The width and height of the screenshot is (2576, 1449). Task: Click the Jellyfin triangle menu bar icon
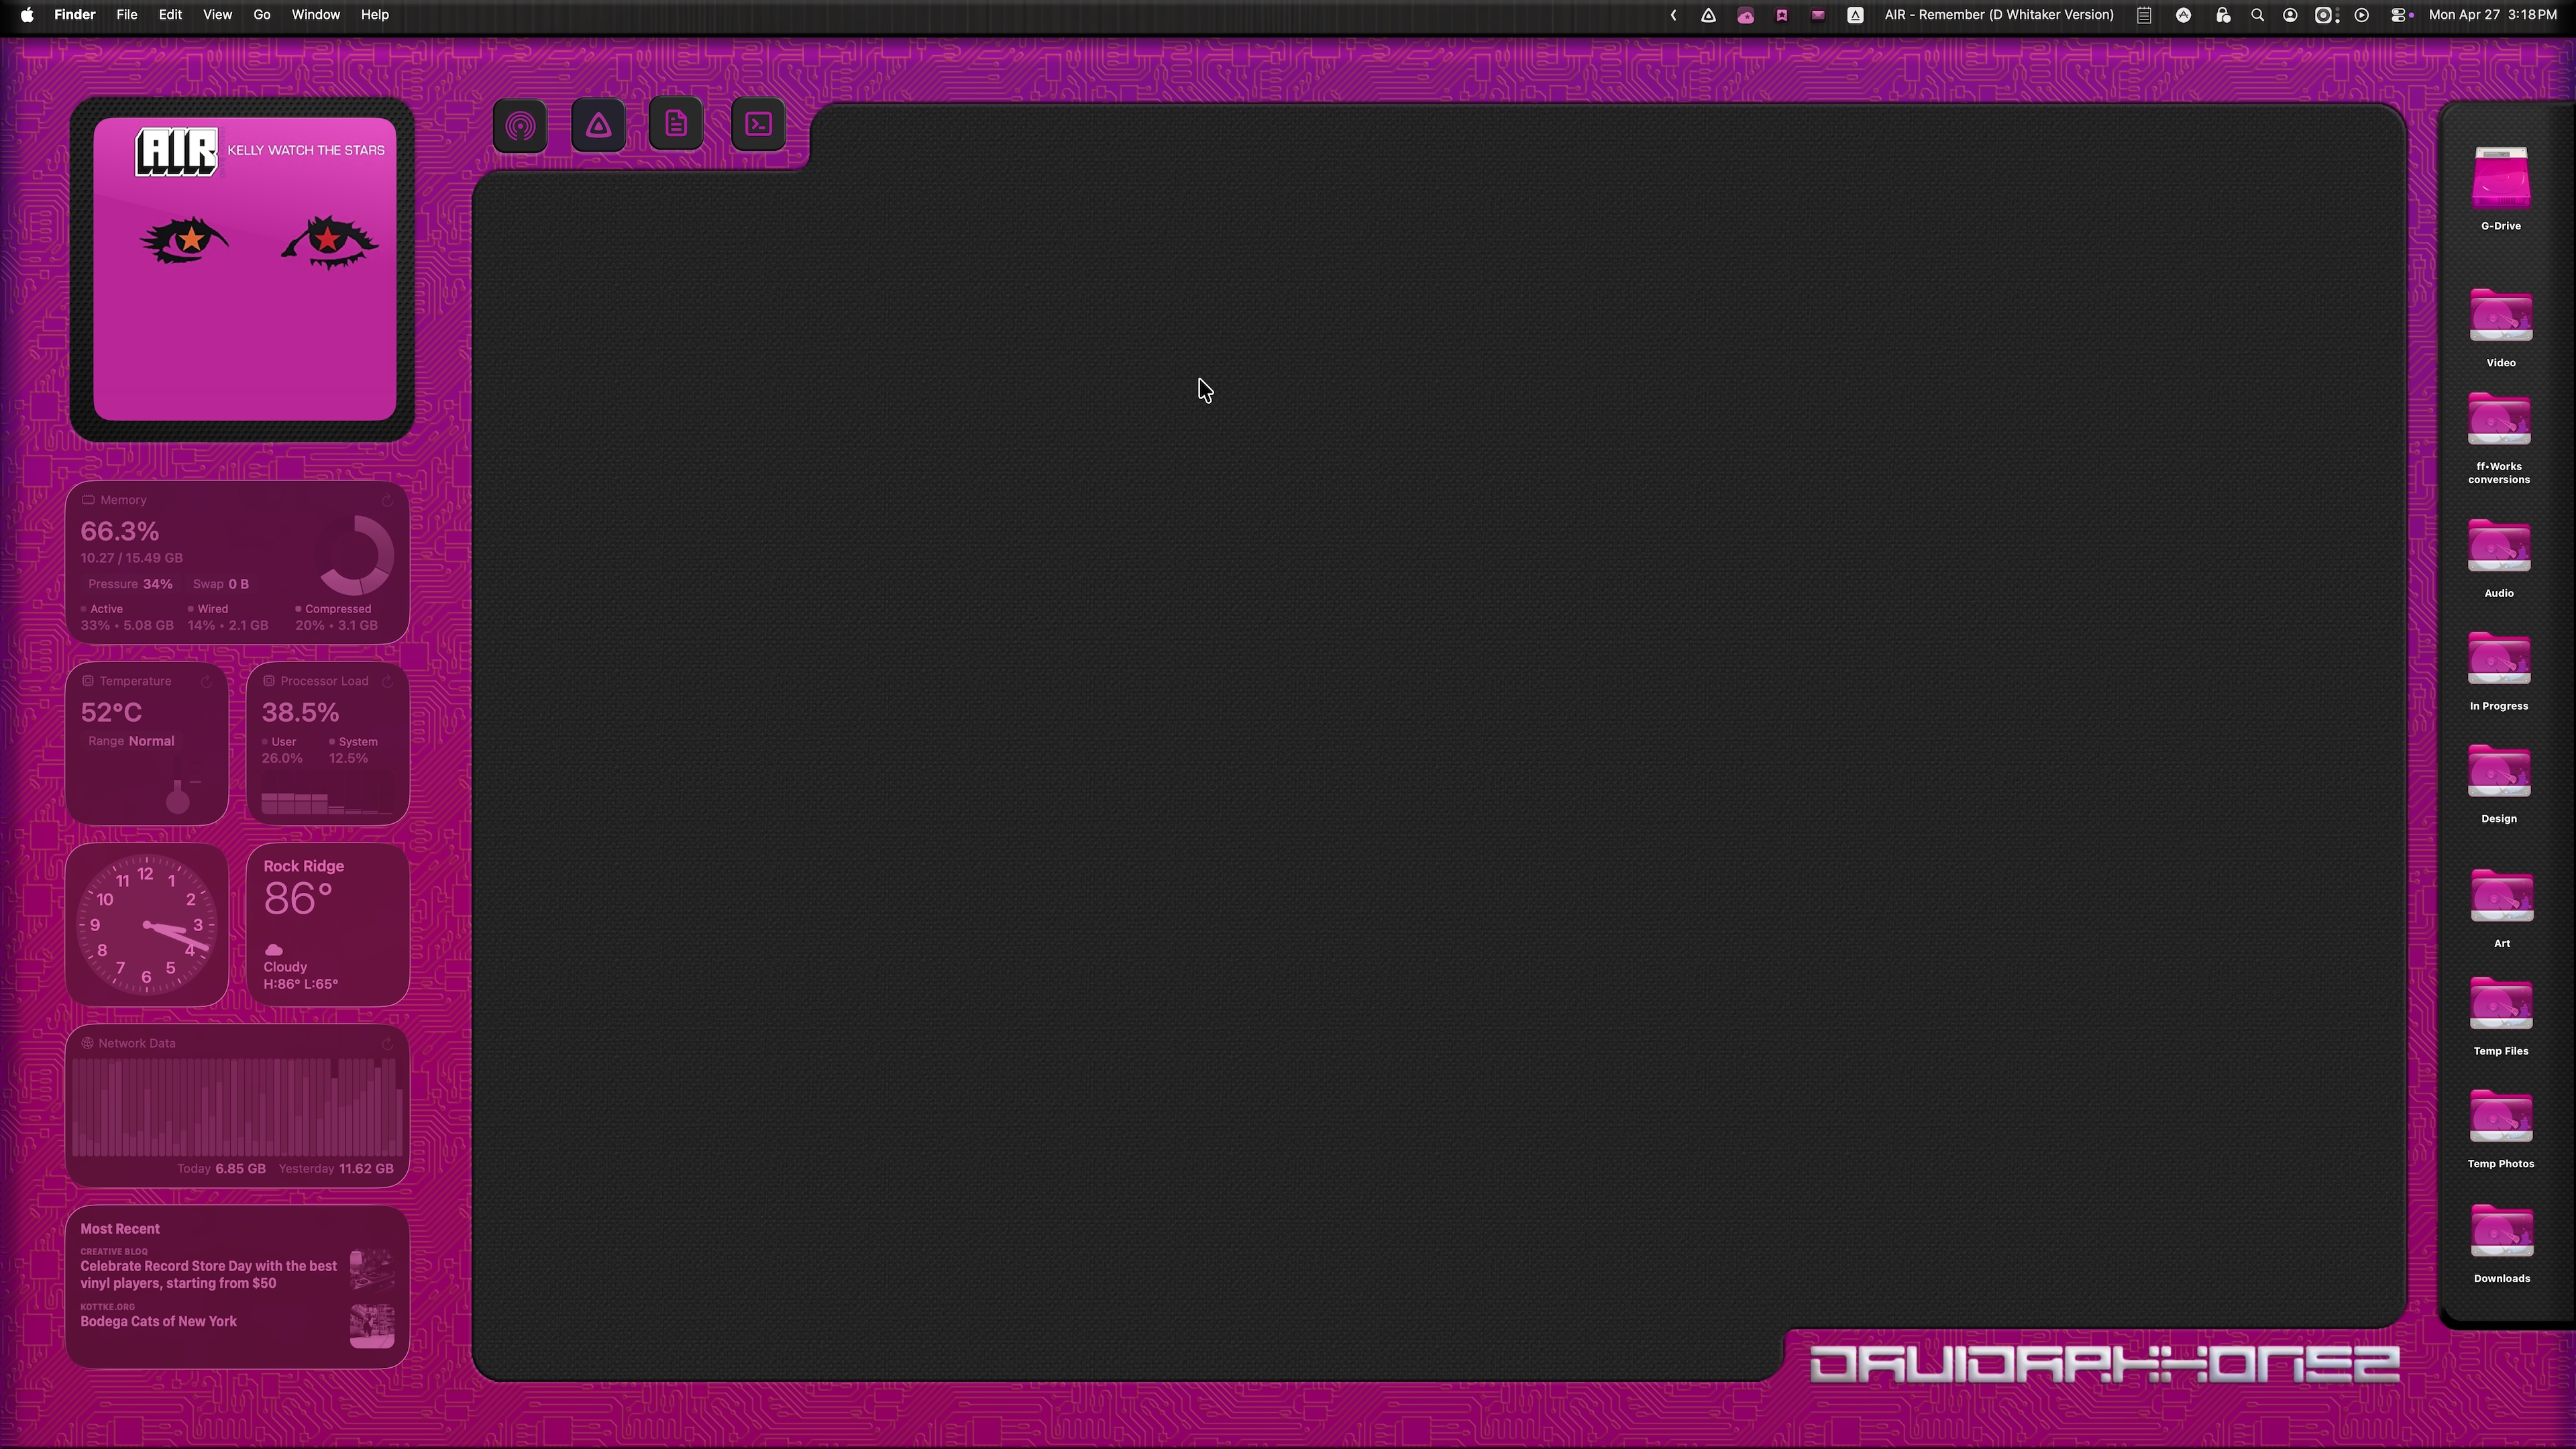click(1709, 15)
